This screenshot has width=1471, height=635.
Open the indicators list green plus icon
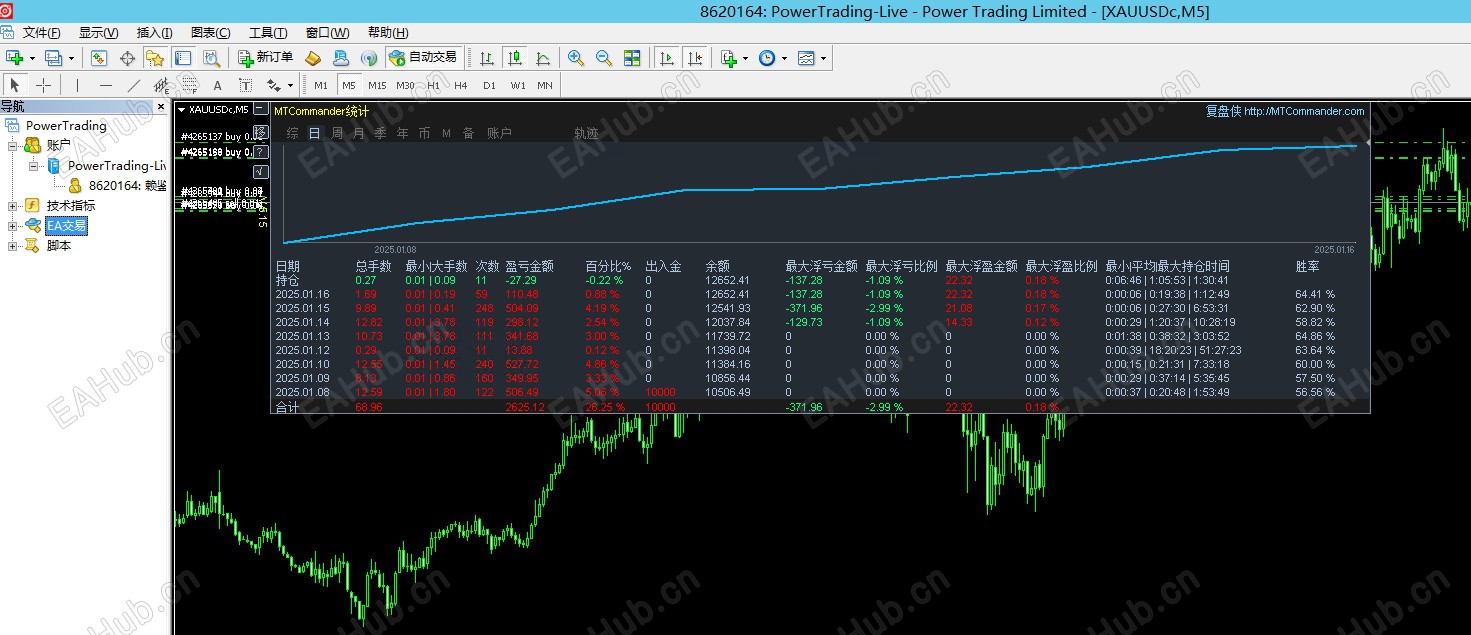click(x=729, y=58)
